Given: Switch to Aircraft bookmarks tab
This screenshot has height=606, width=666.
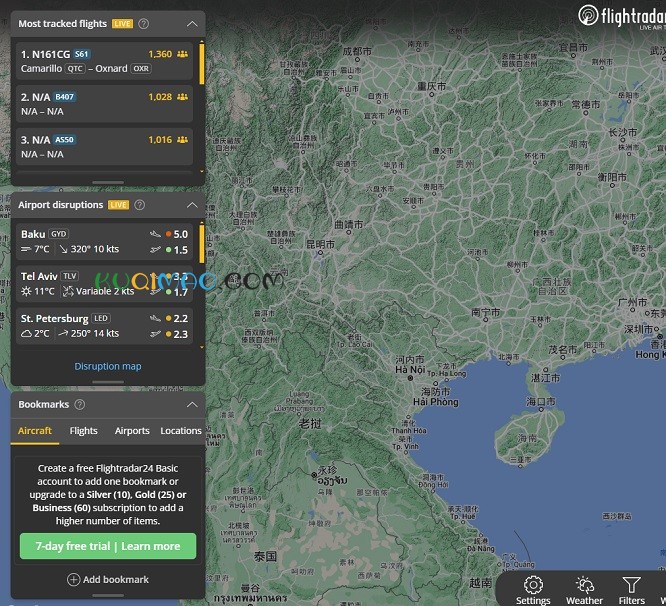Looking at the screenshot, I should tap(35, 431).
